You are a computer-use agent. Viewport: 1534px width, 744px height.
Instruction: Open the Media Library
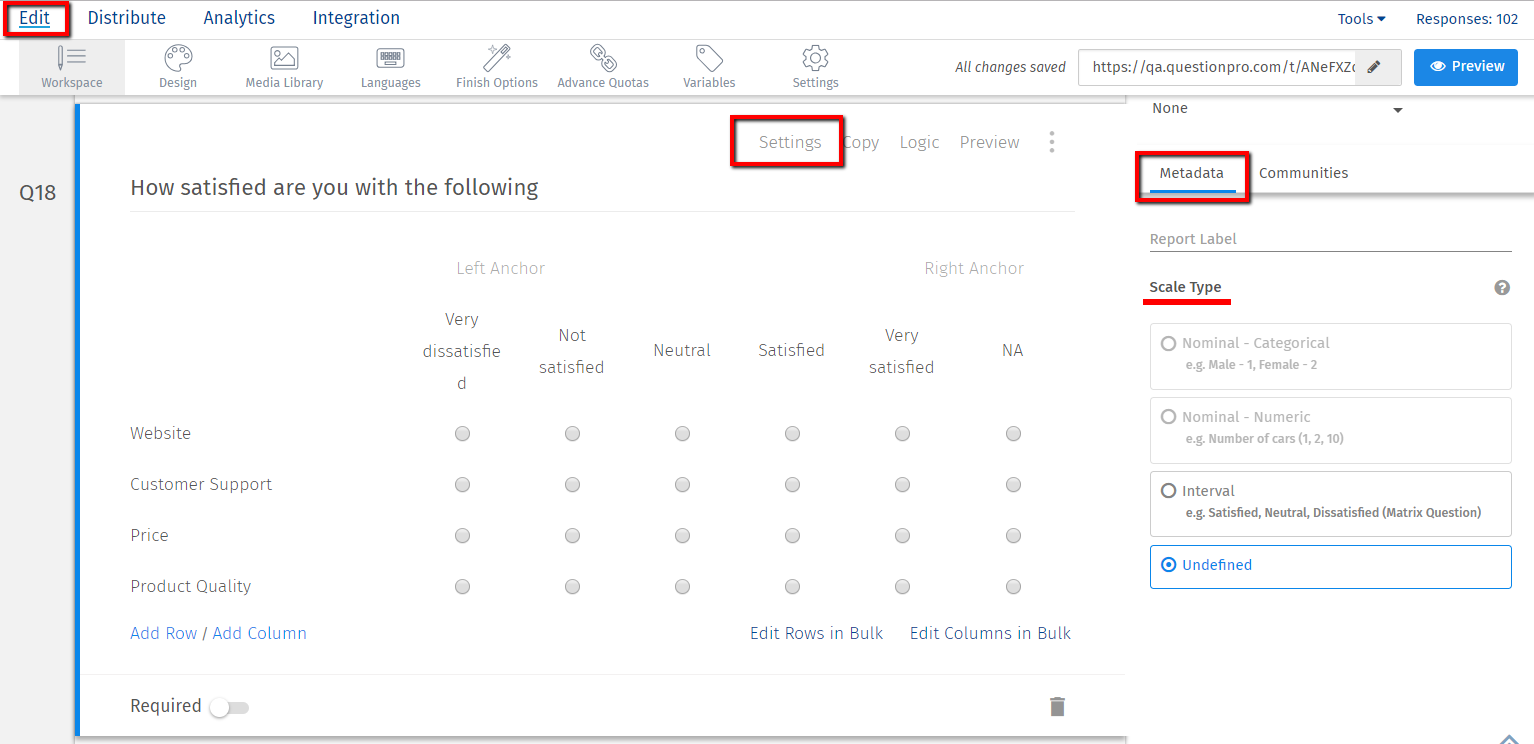[x=284, y=66]
